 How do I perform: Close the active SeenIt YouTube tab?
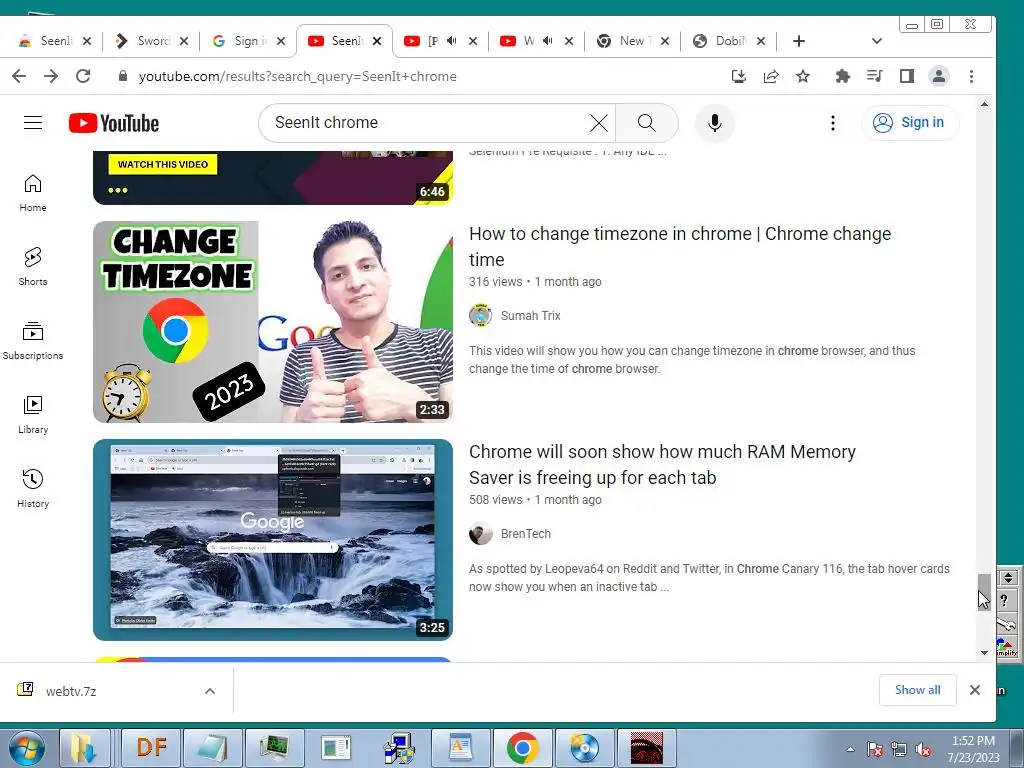[377, 41]
